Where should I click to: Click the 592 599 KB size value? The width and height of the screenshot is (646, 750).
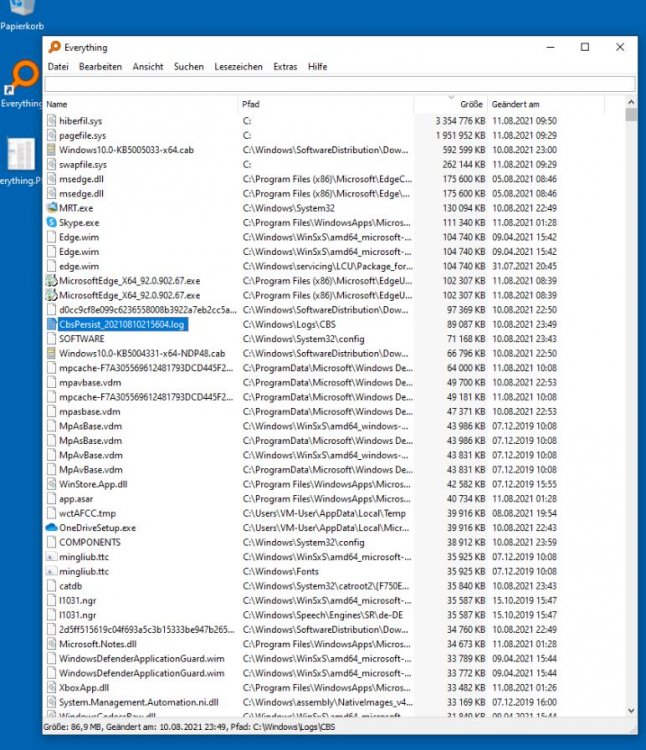coord(464,150)
